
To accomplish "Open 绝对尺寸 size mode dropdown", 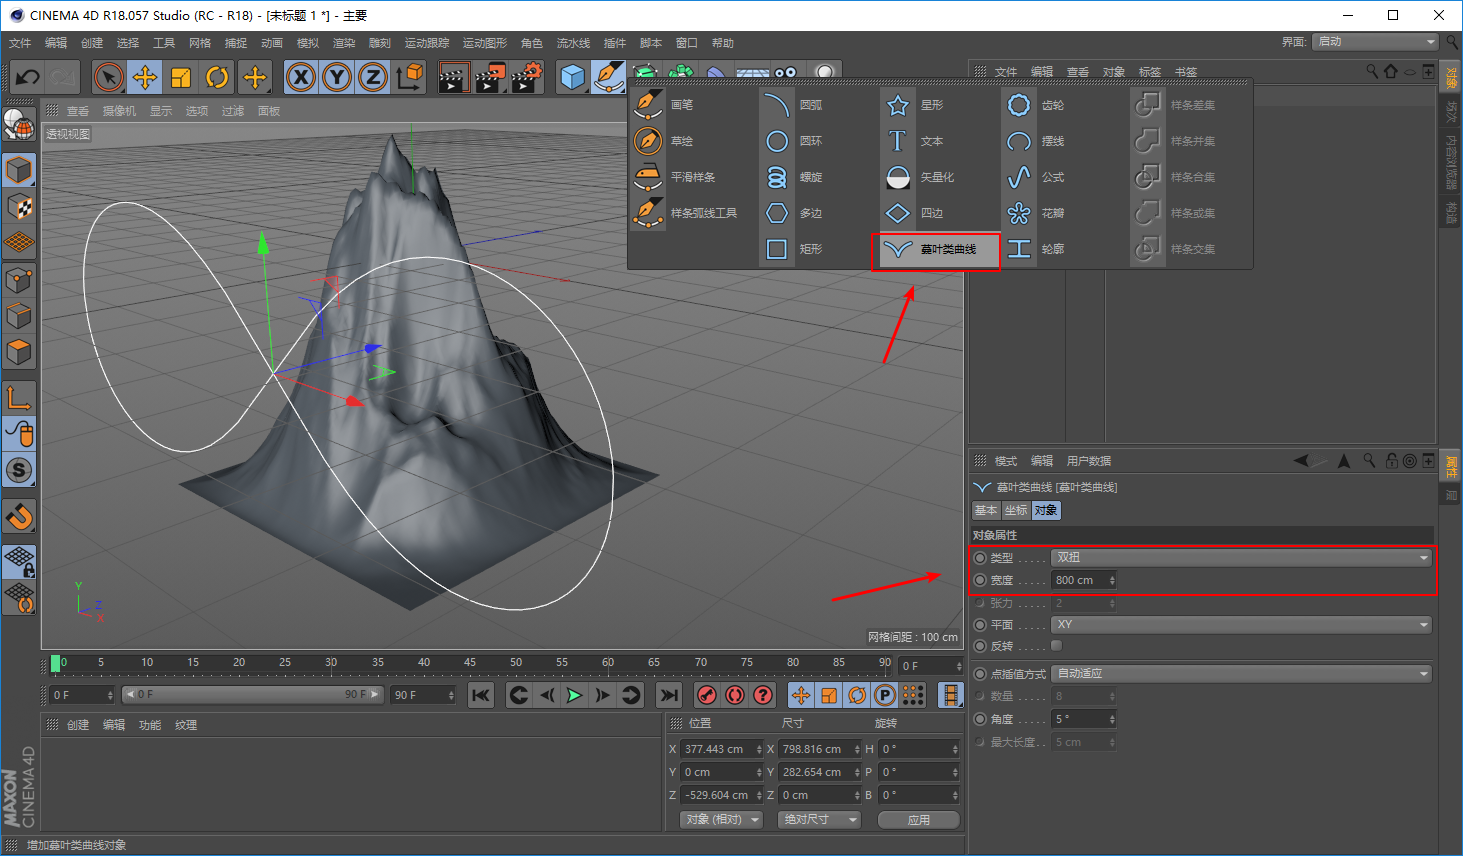I will [x=821, y=820].
